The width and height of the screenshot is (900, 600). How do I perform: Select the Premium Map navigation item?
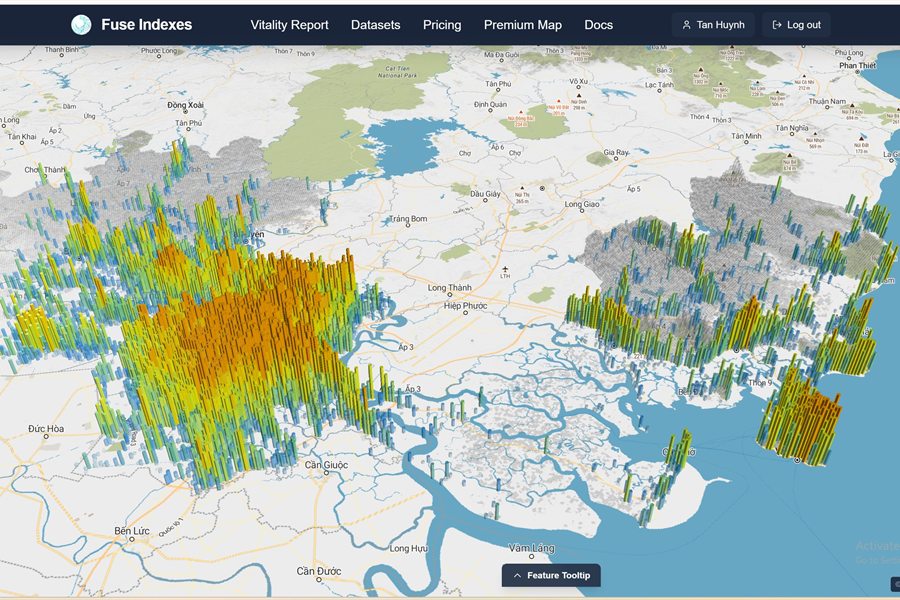click(x=522, y=25)
